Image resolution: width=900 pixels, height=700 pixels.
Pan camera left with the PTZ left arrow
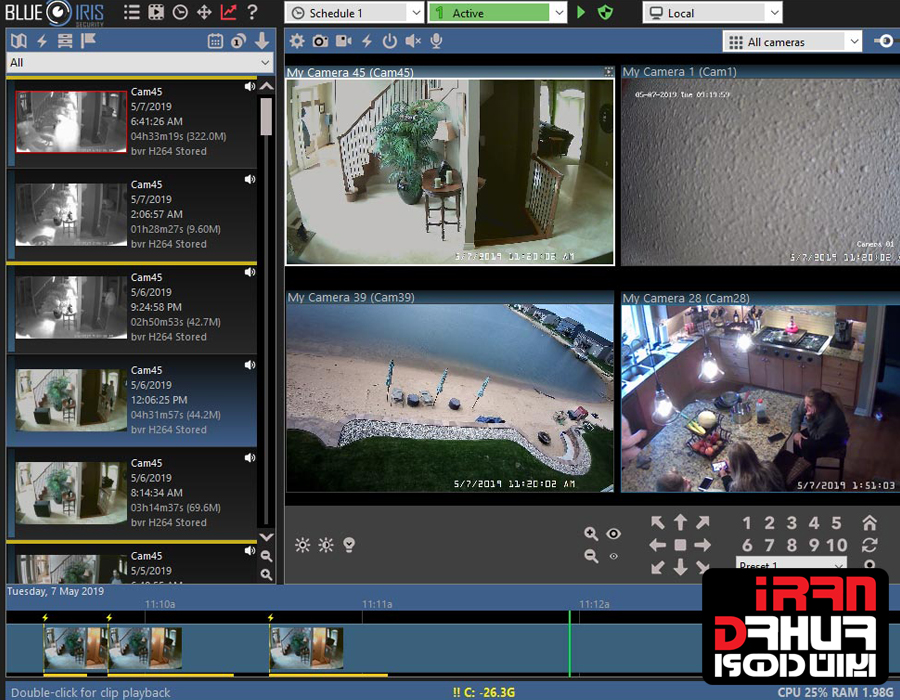(657, 545)
